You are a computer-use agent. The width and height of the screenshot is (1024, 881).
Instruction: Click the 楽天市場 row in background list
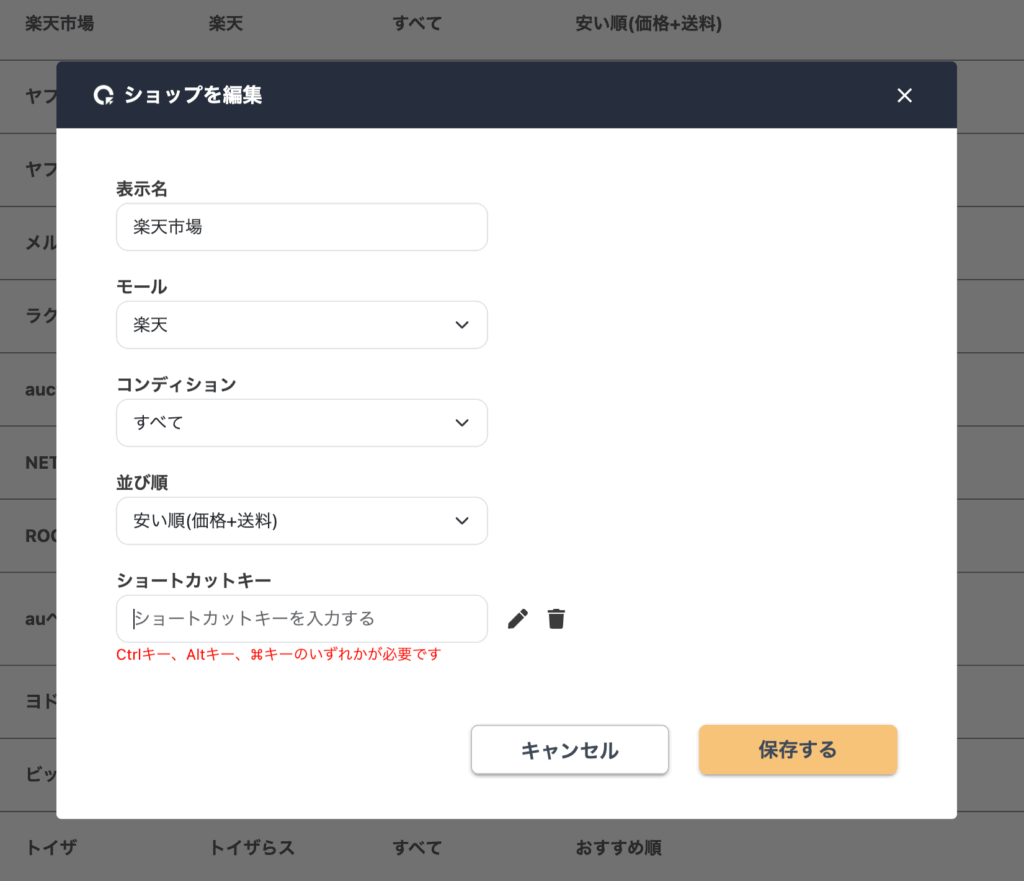512,24
